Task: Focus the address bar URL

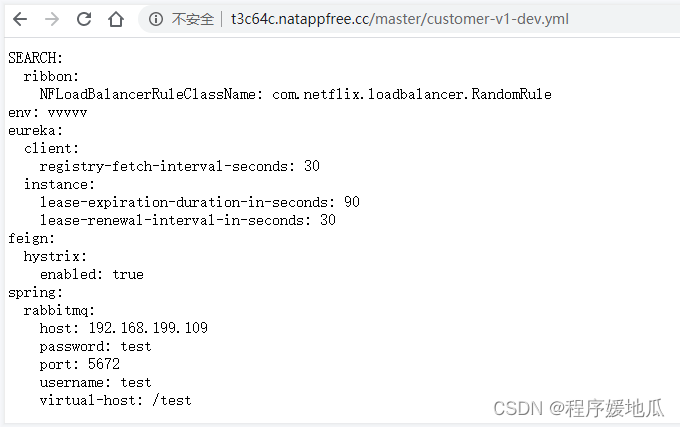Action: [399, 19]
